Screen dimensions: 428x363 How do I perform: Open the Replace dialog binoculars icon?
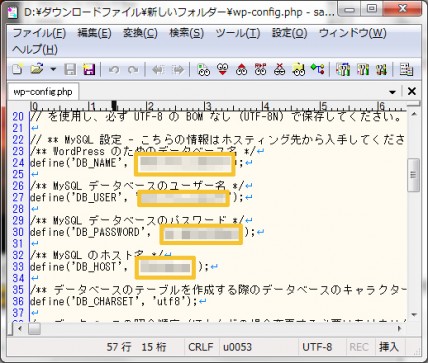pyautogui.click(x=261, y=69)
